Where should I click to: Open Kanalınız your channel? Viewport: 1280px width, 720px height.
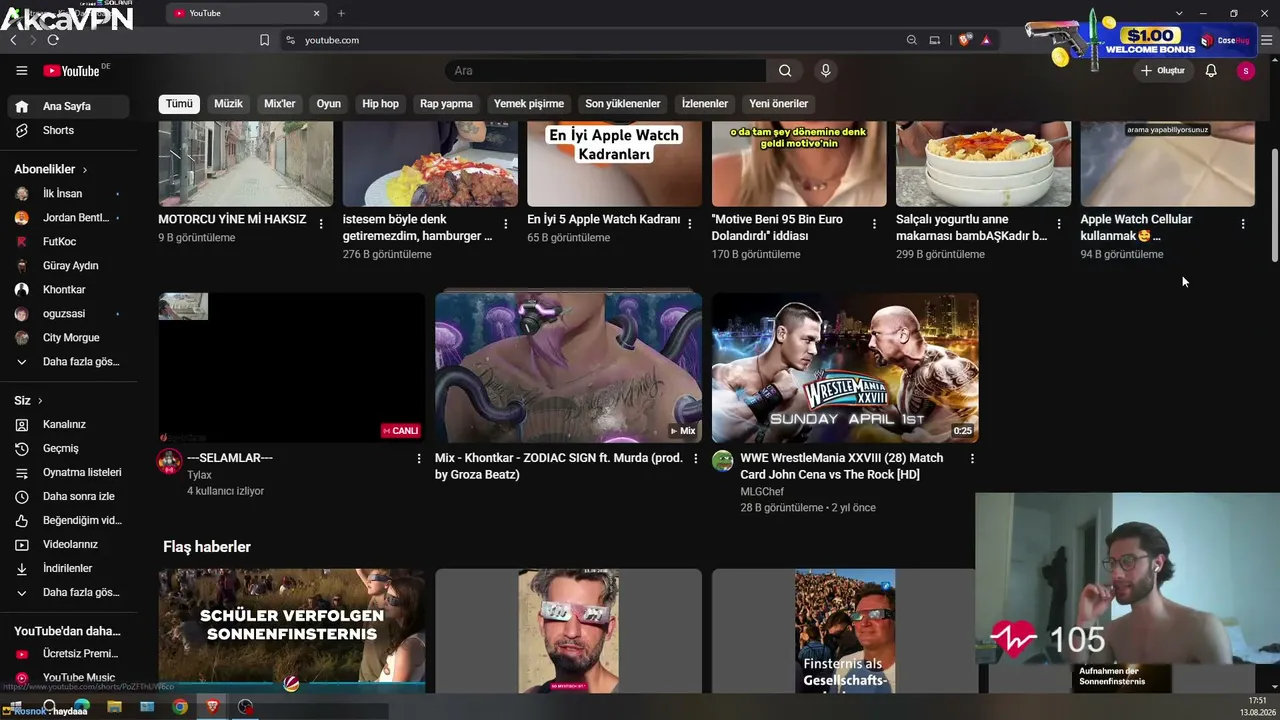coord(67,424)
